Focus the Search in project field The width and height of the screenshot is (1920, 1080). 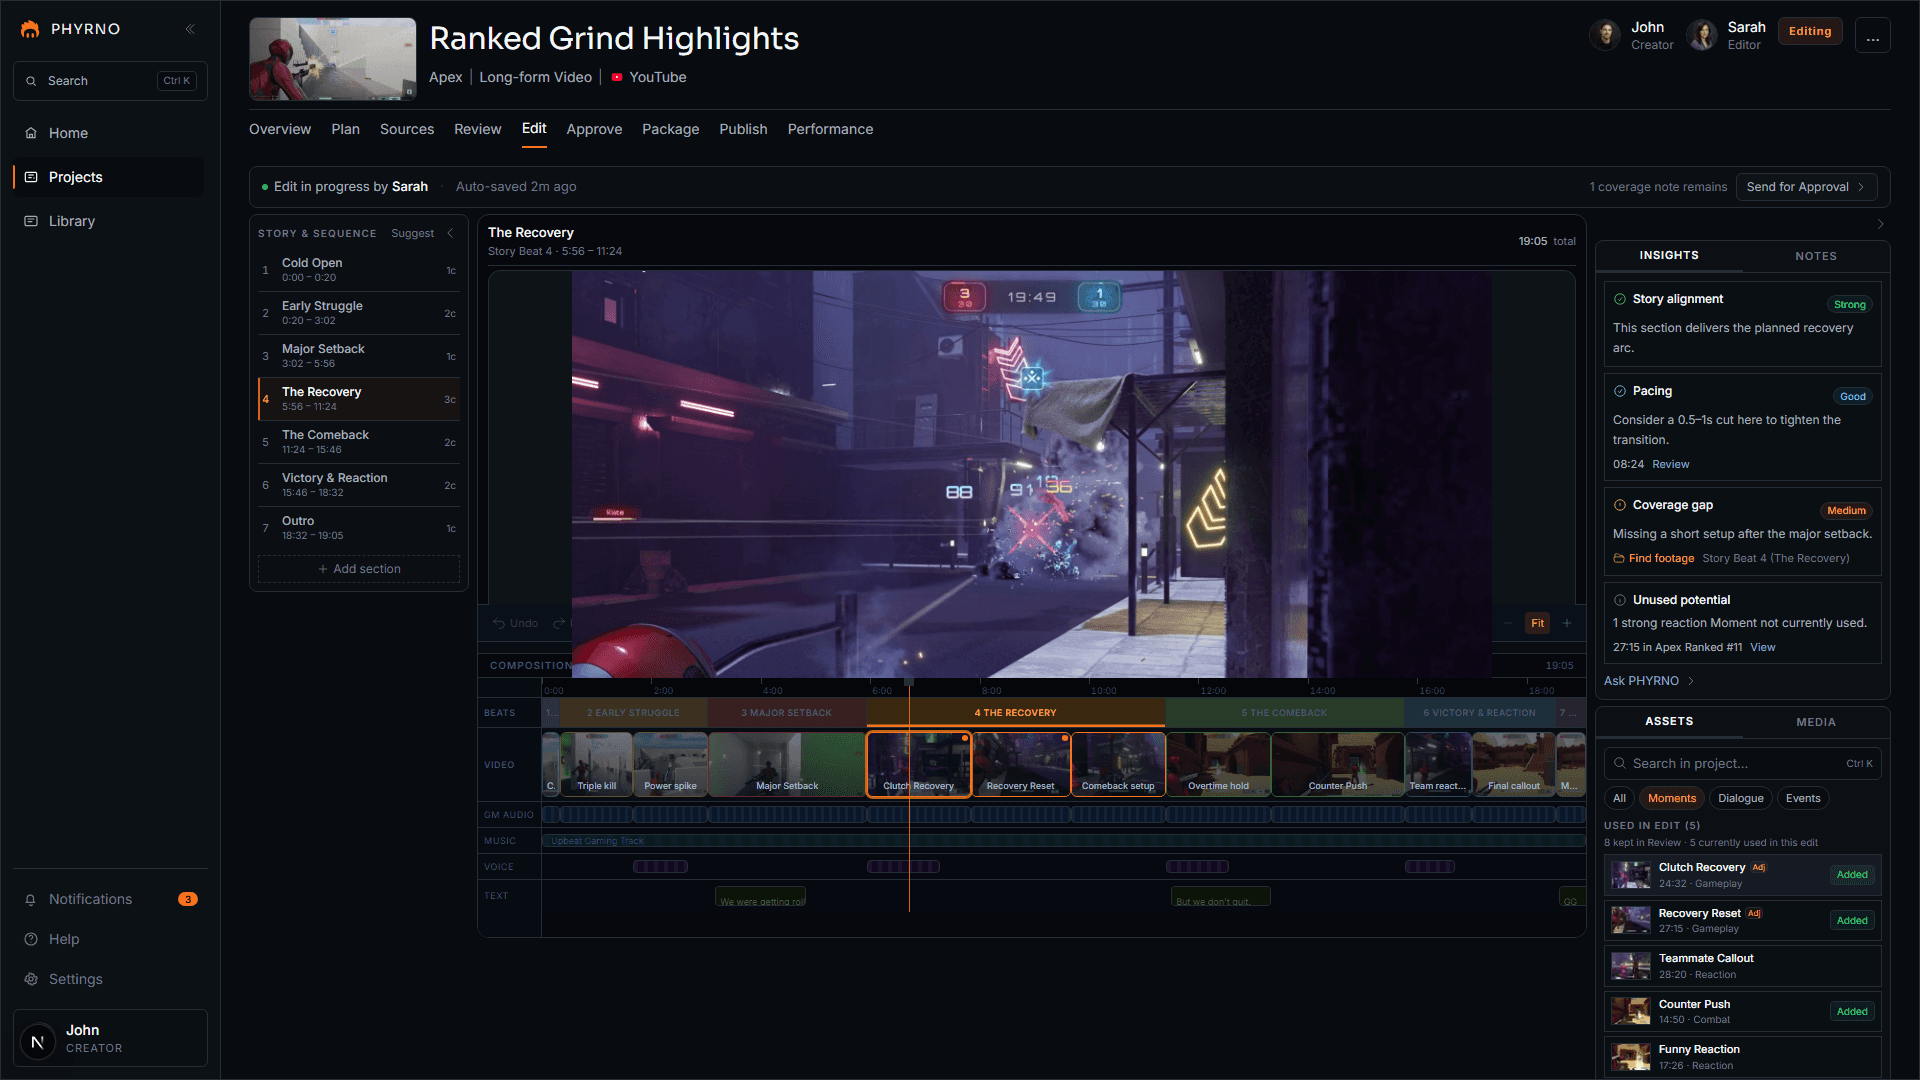pos(1742,763)
